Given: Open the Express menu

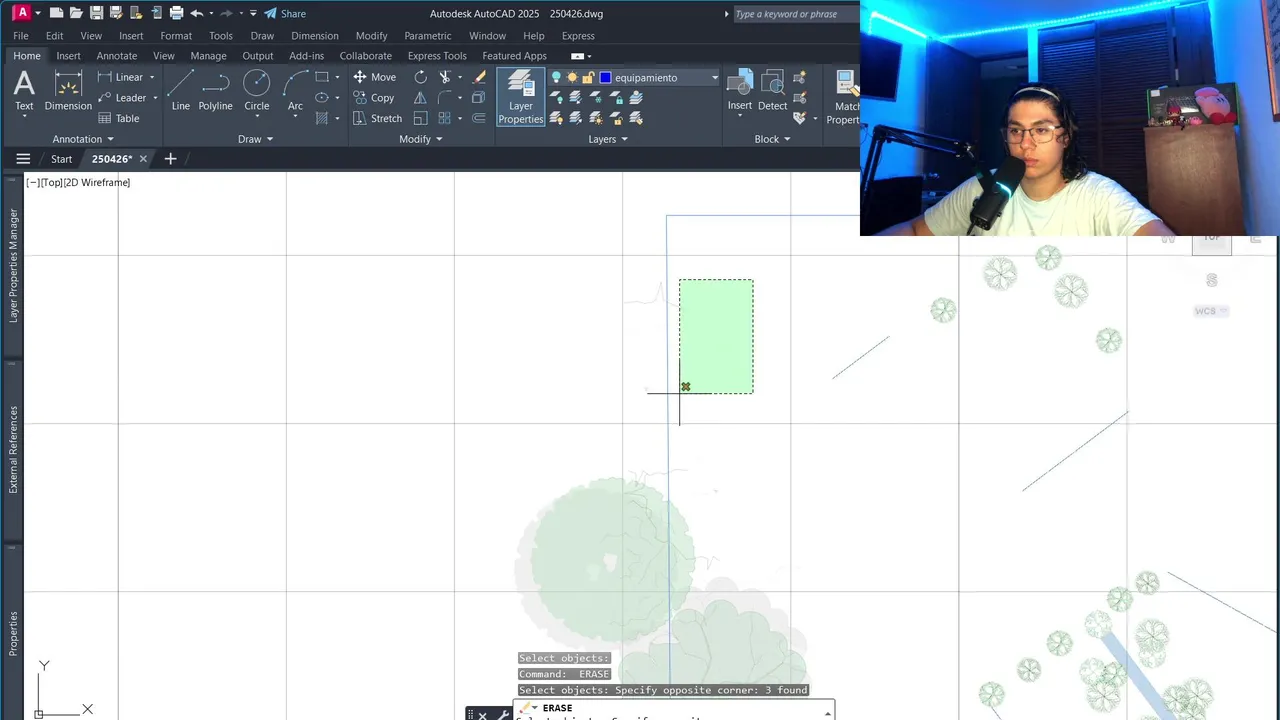Looking at the screenshot, I should click(x=578, y=36).
